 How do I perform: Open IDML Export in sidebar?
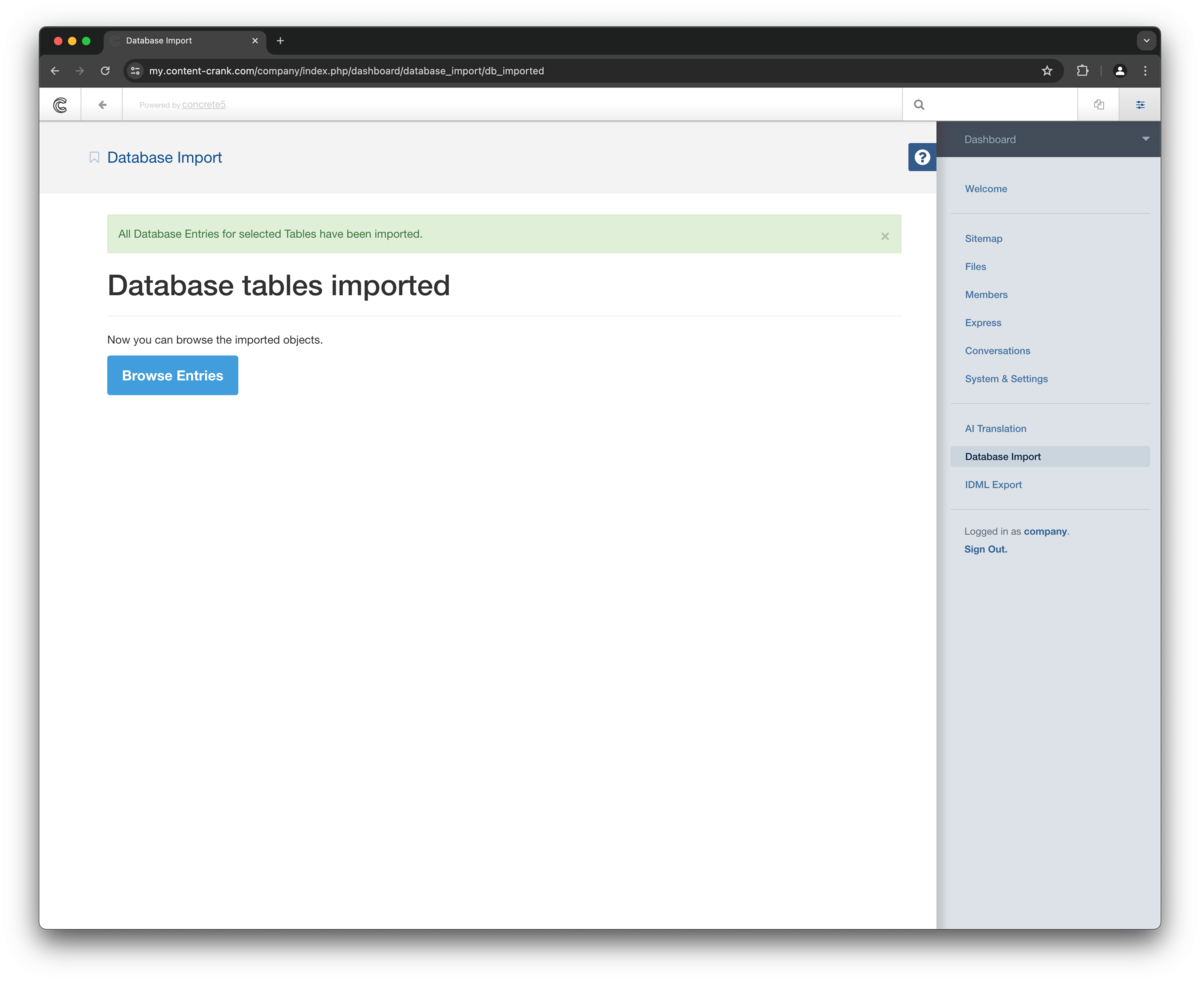994,485
